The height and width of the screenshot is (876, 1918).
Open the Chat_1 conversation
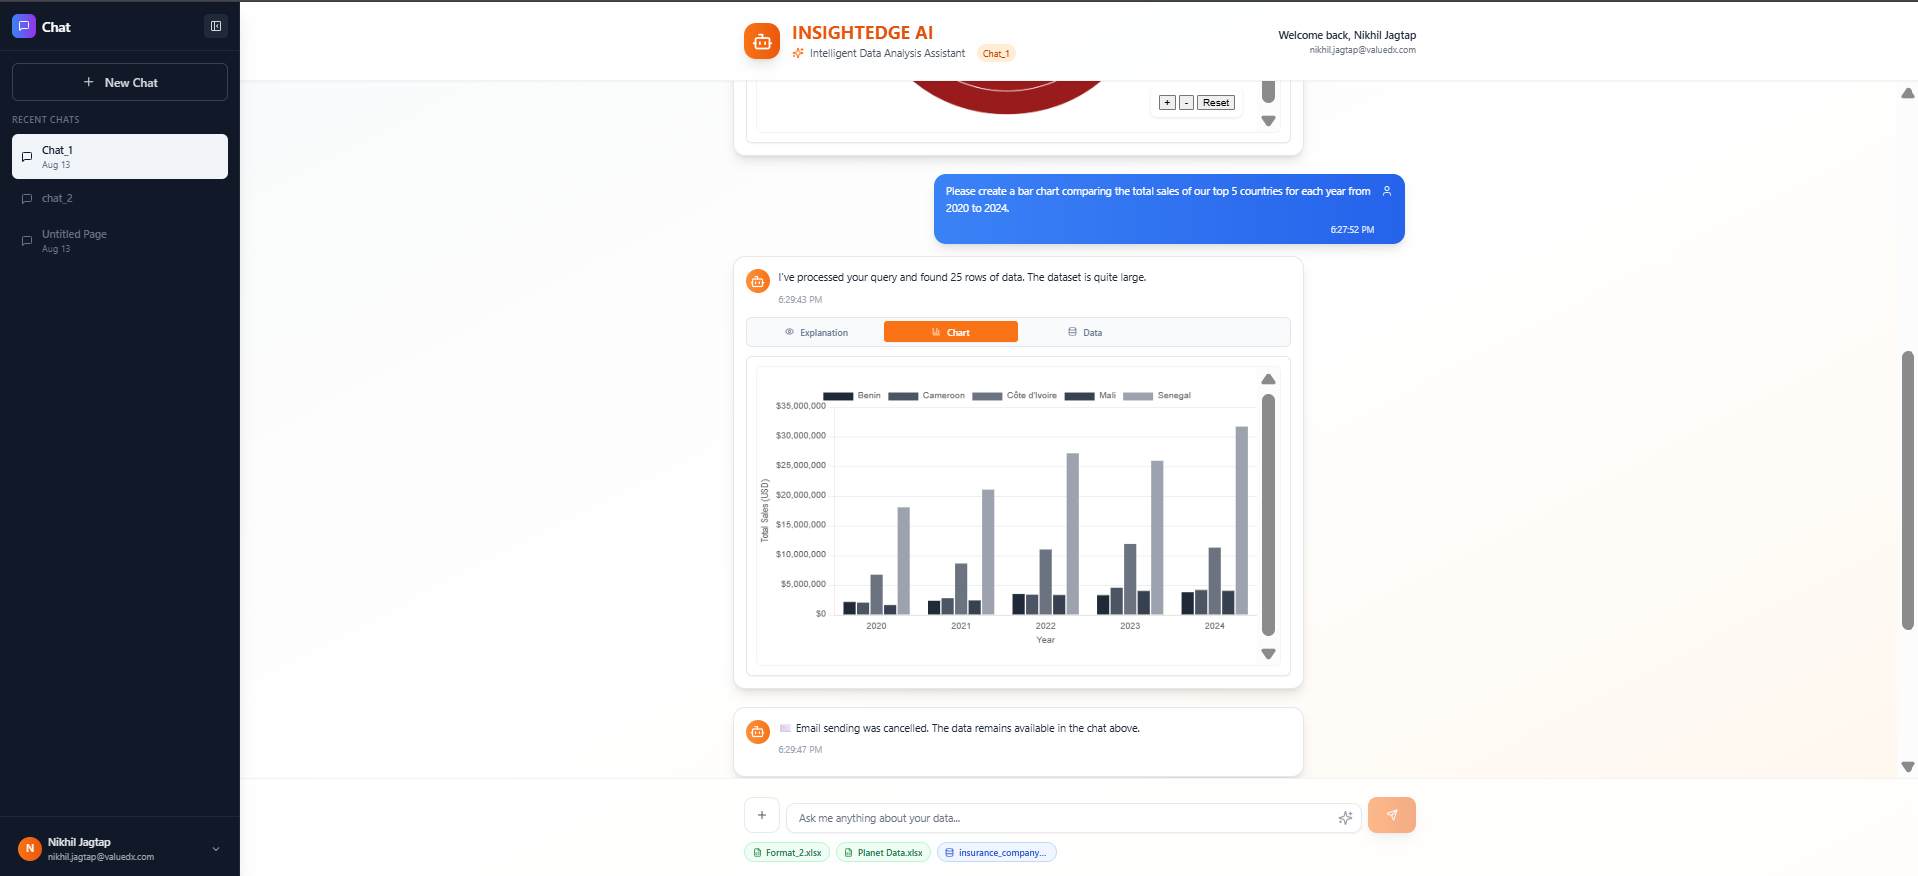click(120, 156)
